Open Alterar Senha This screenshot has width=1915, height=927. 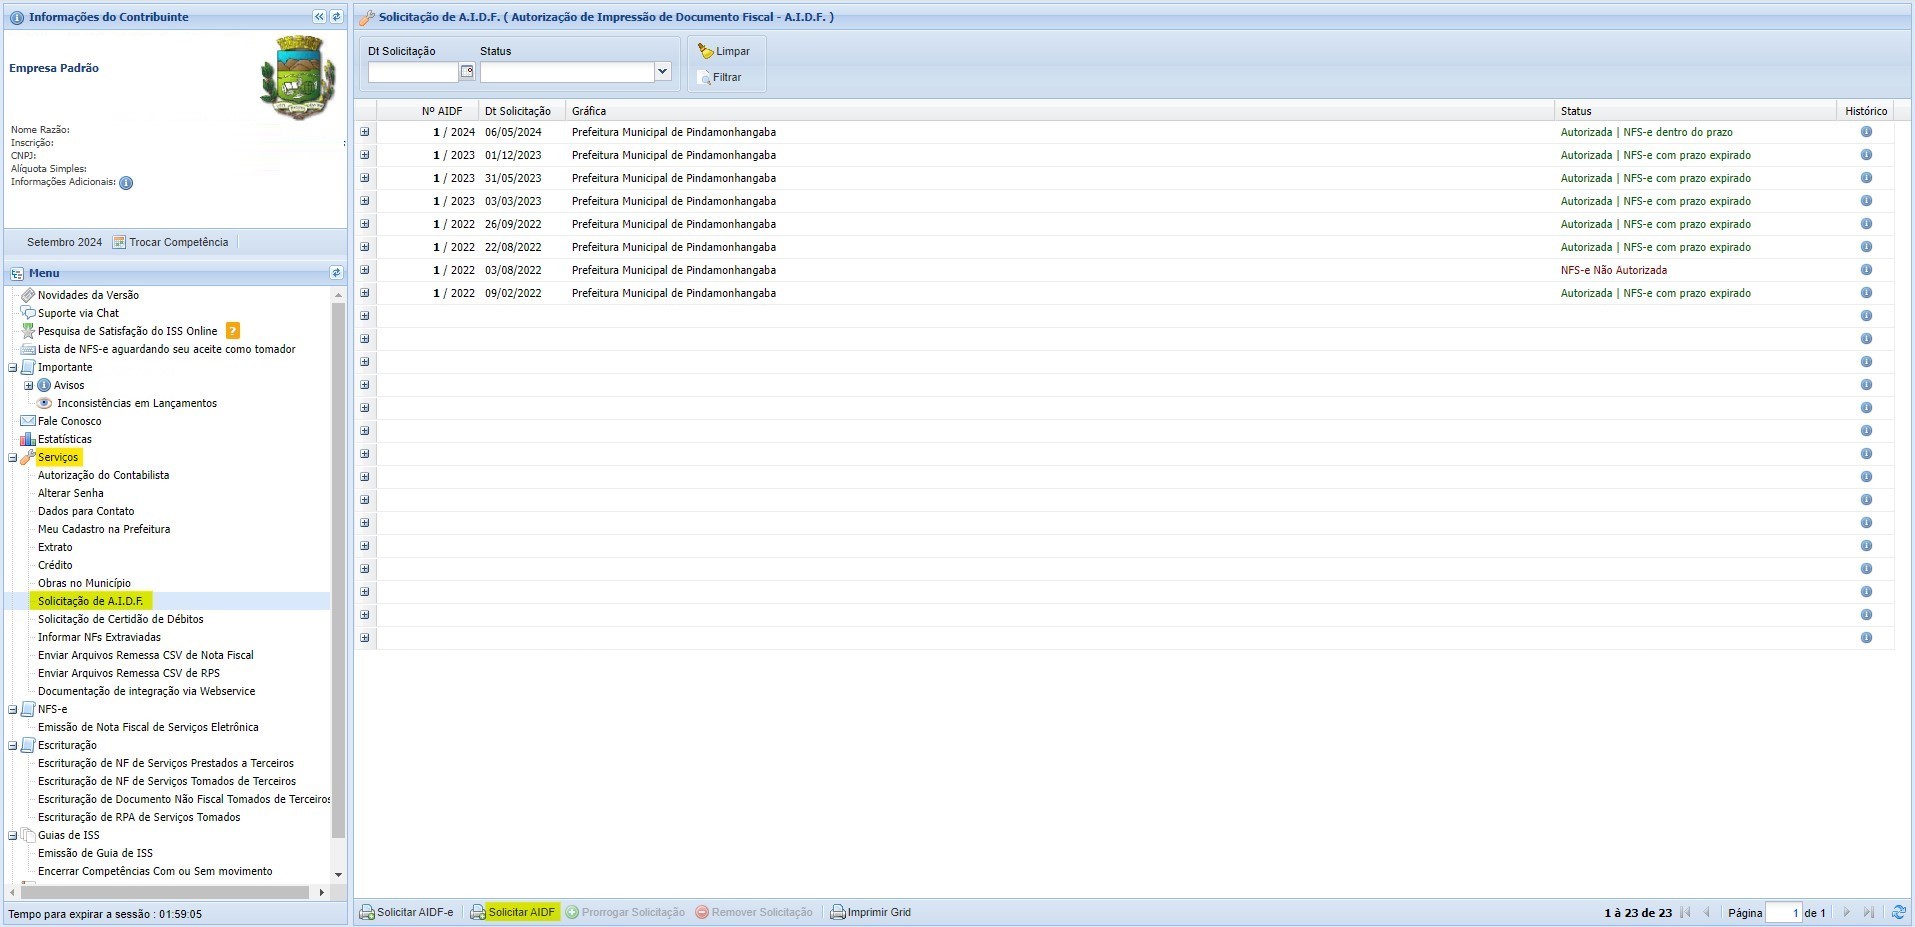70,493
